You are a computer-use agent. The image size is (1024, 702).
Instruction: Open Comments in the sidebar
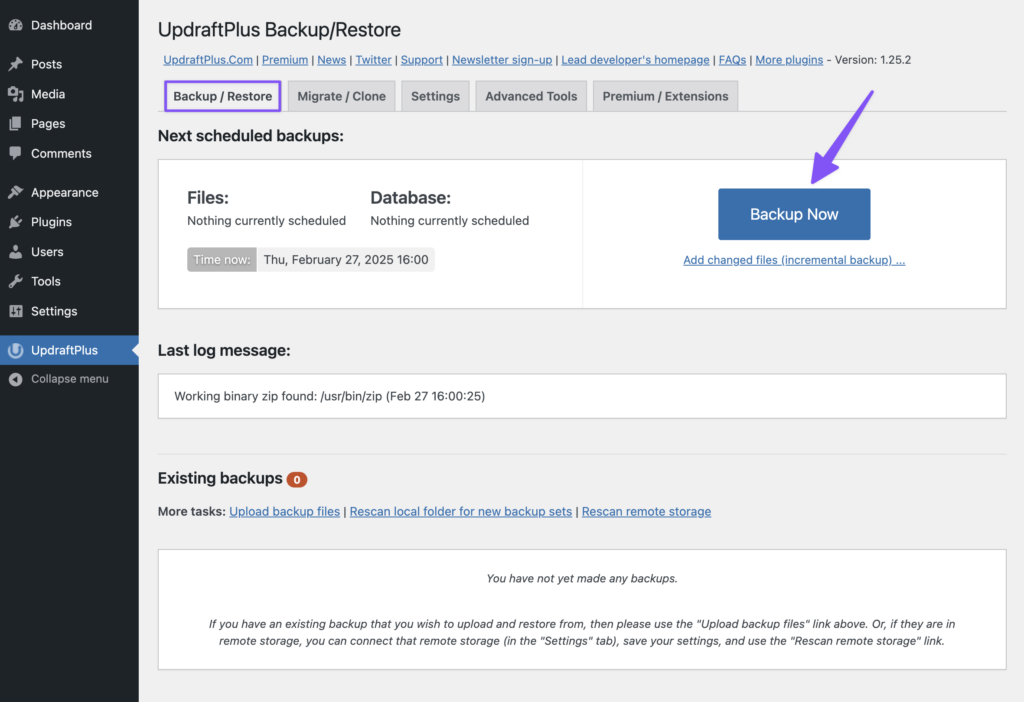[x=61, y=153]
